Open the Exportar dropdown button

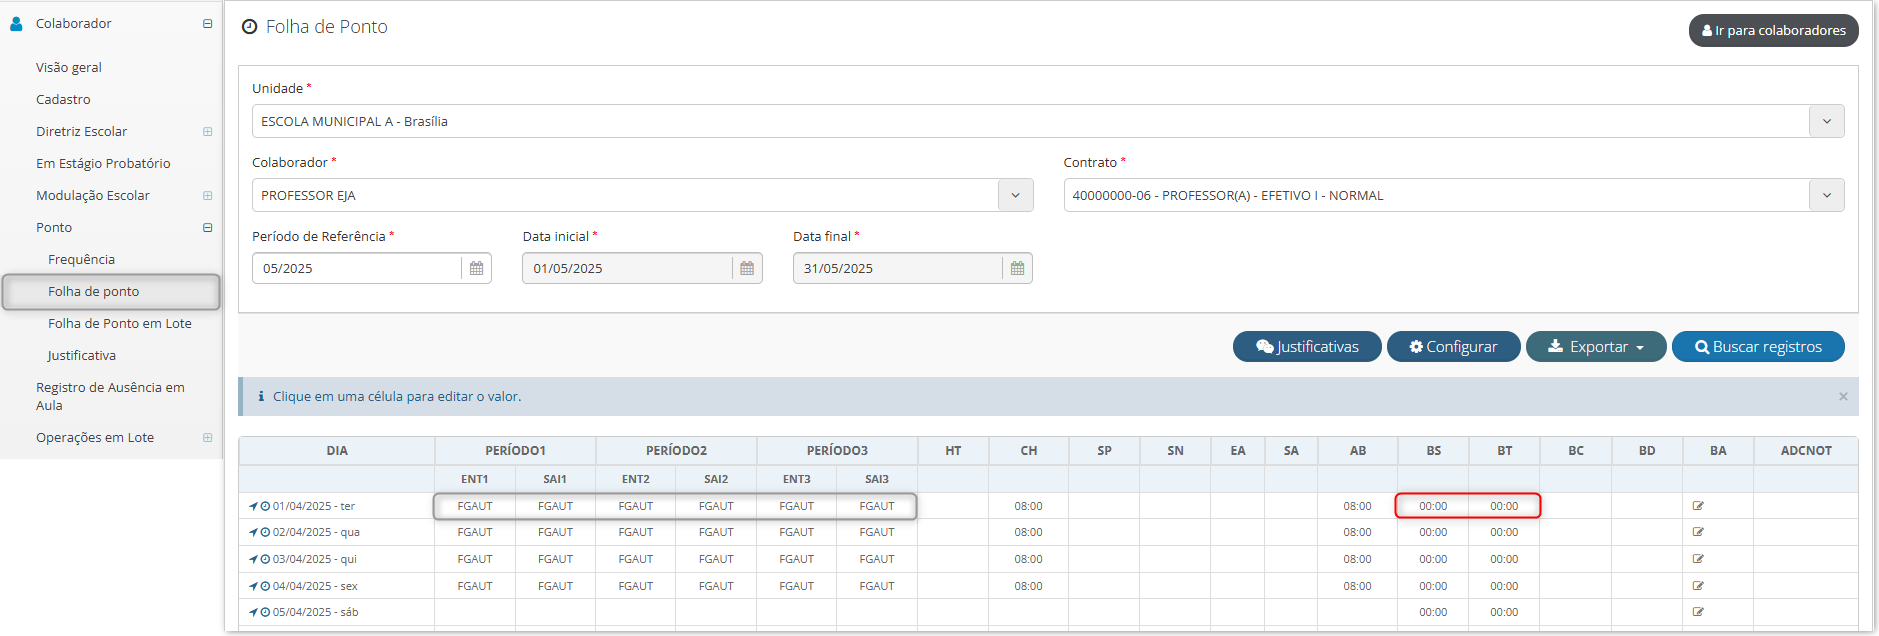(x=1596, y=347)
